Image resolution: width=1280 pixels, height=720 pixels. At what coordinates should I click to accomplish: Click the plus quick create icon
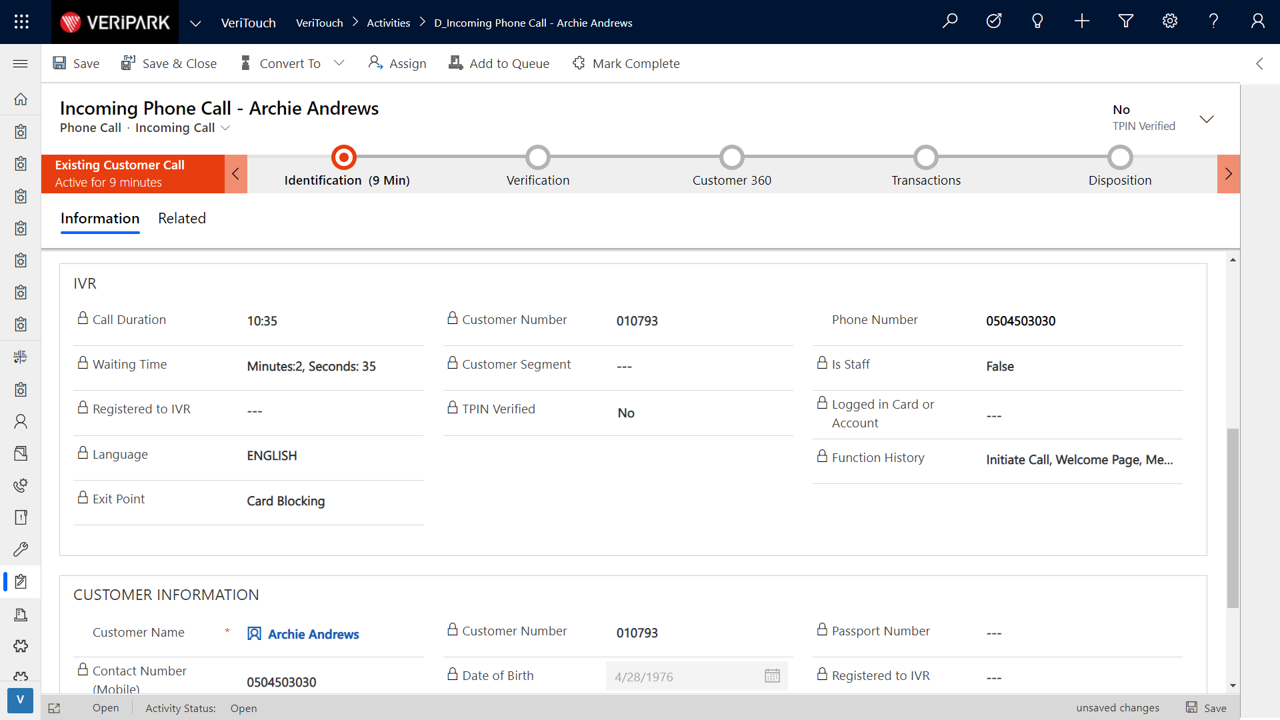click(1082, 21)
